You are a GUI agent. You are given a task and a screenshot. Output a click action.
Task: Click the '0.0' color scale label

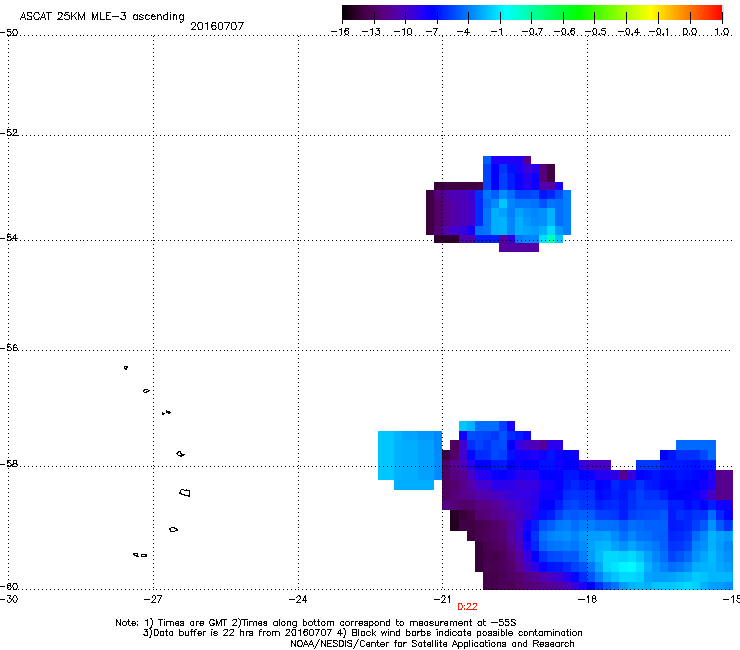click(690, 32)
